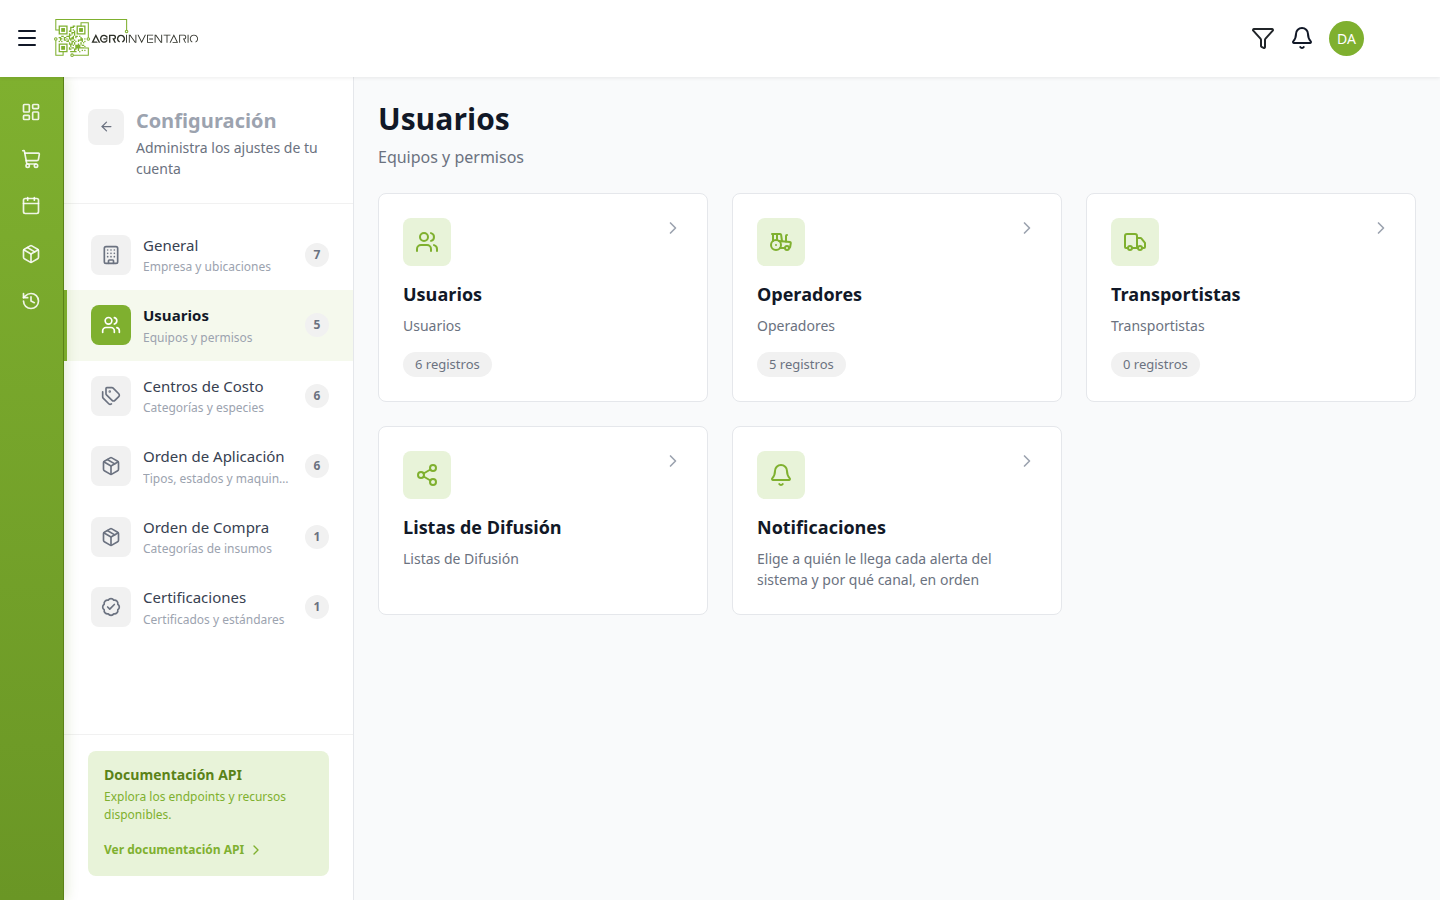
Task: Go back with the Configuración arrow button
Action: click(x=106, y=127)
